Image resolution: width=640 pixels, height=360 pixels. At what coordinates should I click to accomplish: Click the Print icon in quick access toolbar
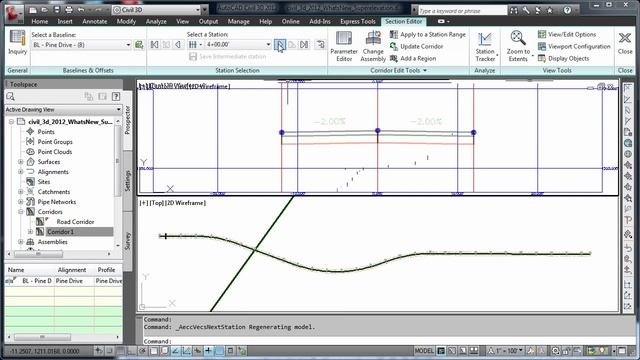click(69, 10)
